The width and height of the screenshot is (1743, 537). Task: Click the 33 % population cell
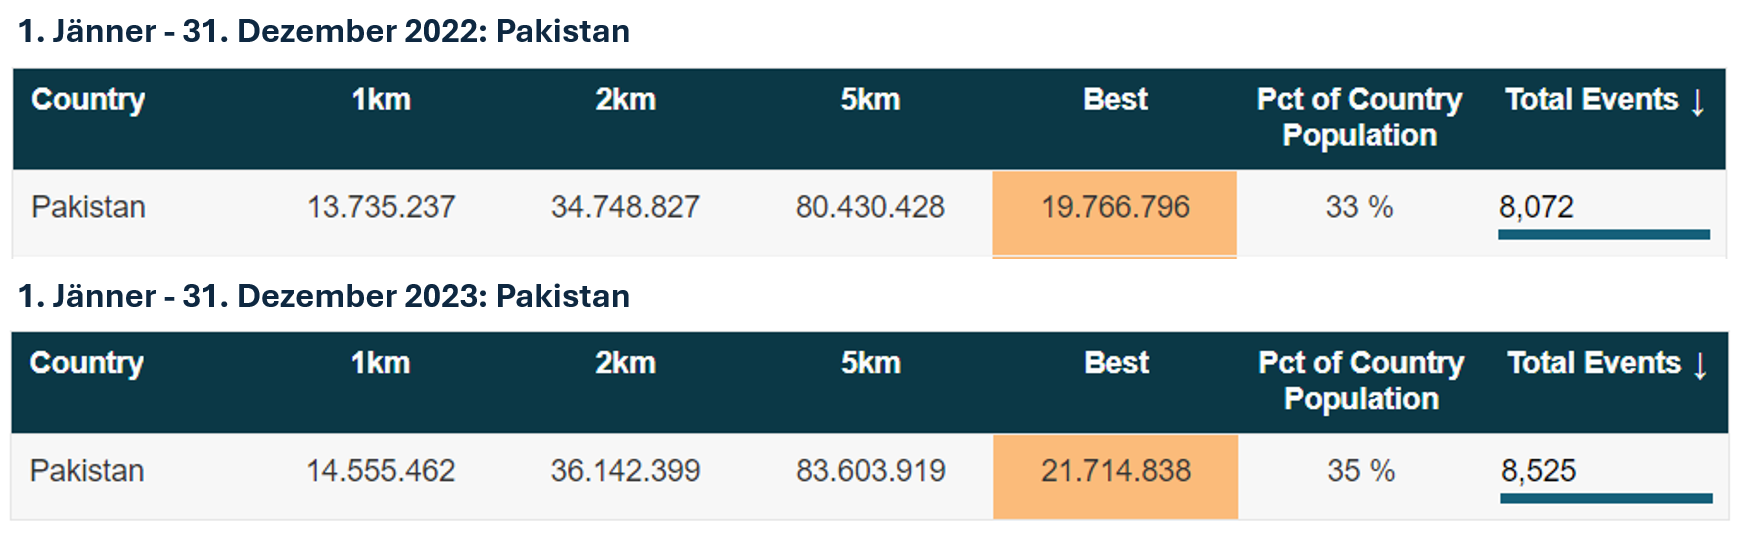click(1359, 207)
